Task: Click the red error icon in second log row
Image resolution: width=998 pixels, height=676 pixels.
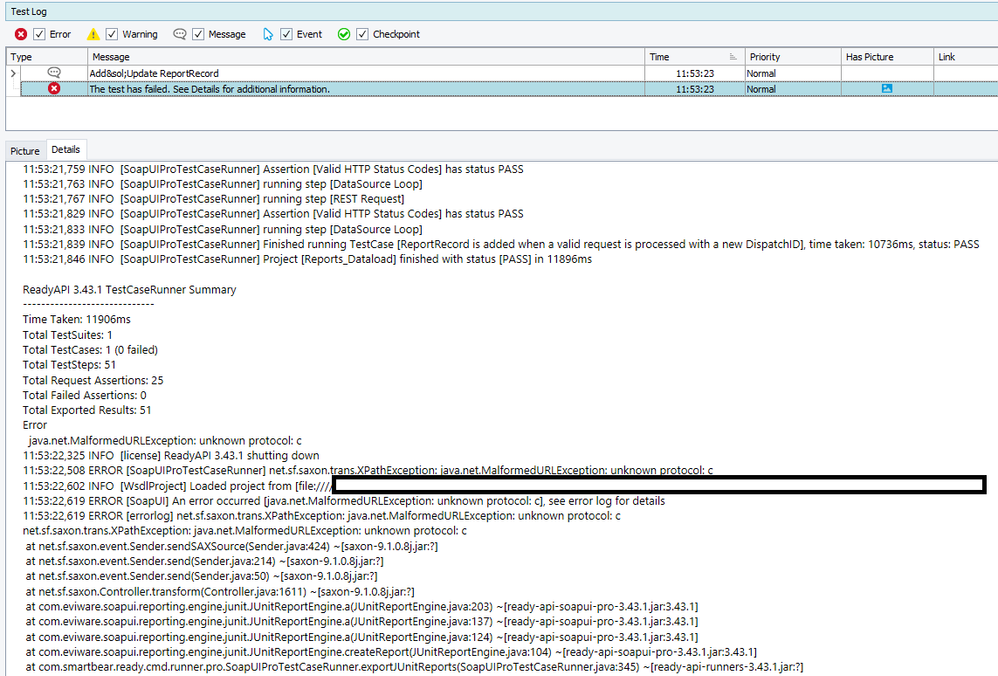Action: point(54,89)
